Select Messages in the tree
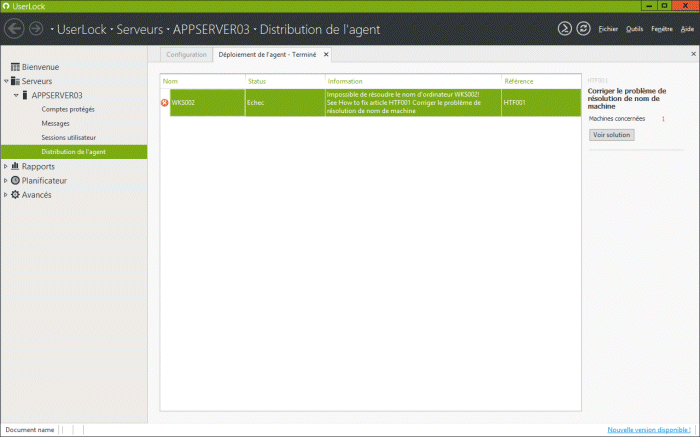 point(55,124)
